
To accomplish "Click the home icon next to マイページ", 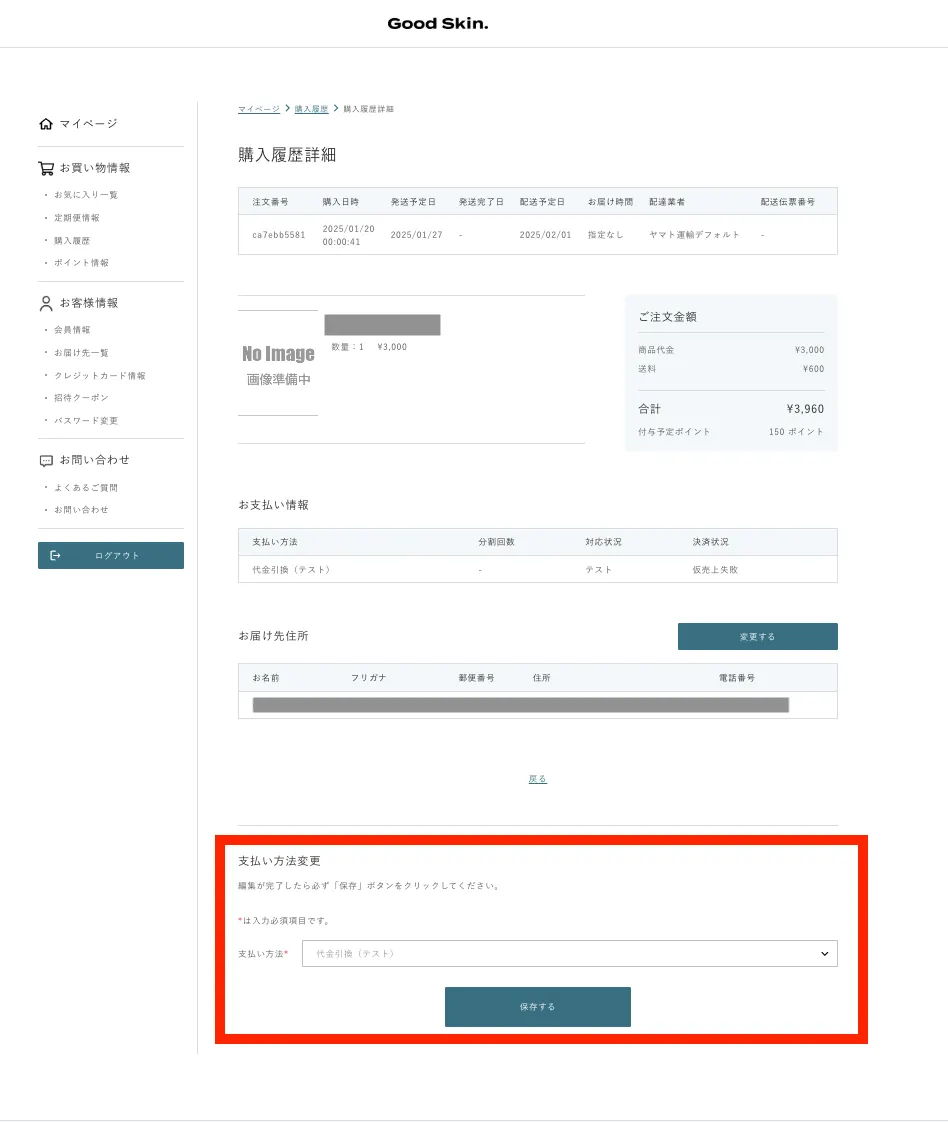I will click(46, 123).
